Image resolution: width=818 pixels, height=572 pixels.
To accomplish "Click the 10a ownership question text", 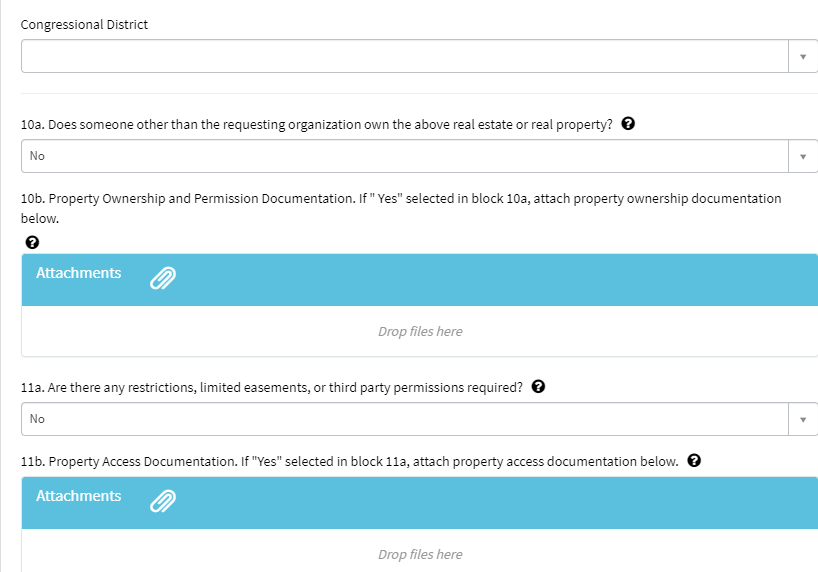I will (x=316, y=125).
